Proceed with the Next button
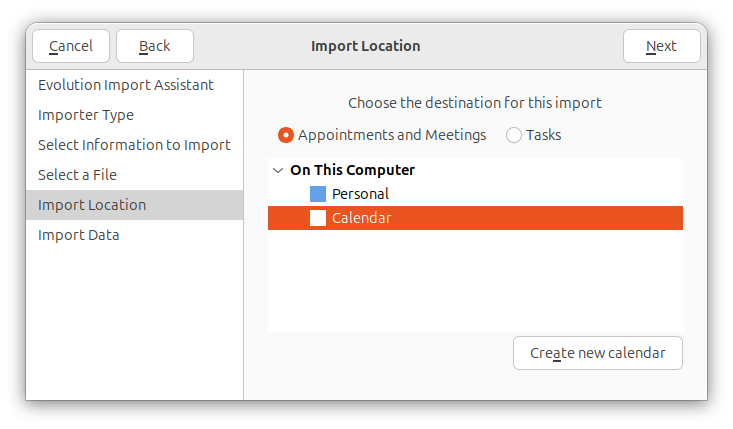 (x=661, y=46)
